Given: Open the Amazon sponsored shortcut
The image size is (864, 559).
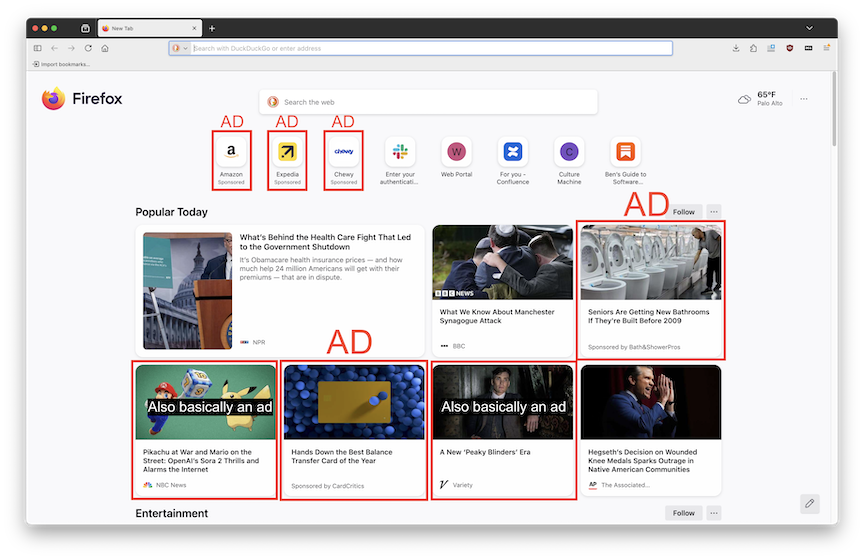Looking at the screenshot, I should coord(231,160).
